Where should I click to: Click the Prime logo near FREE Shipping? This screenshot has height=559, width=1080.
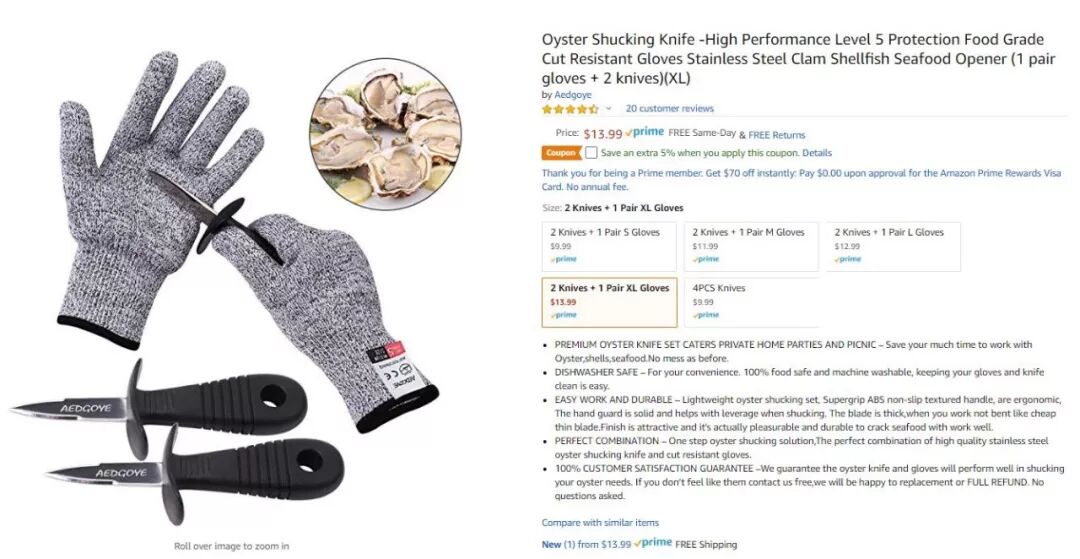tap(652, 543)
